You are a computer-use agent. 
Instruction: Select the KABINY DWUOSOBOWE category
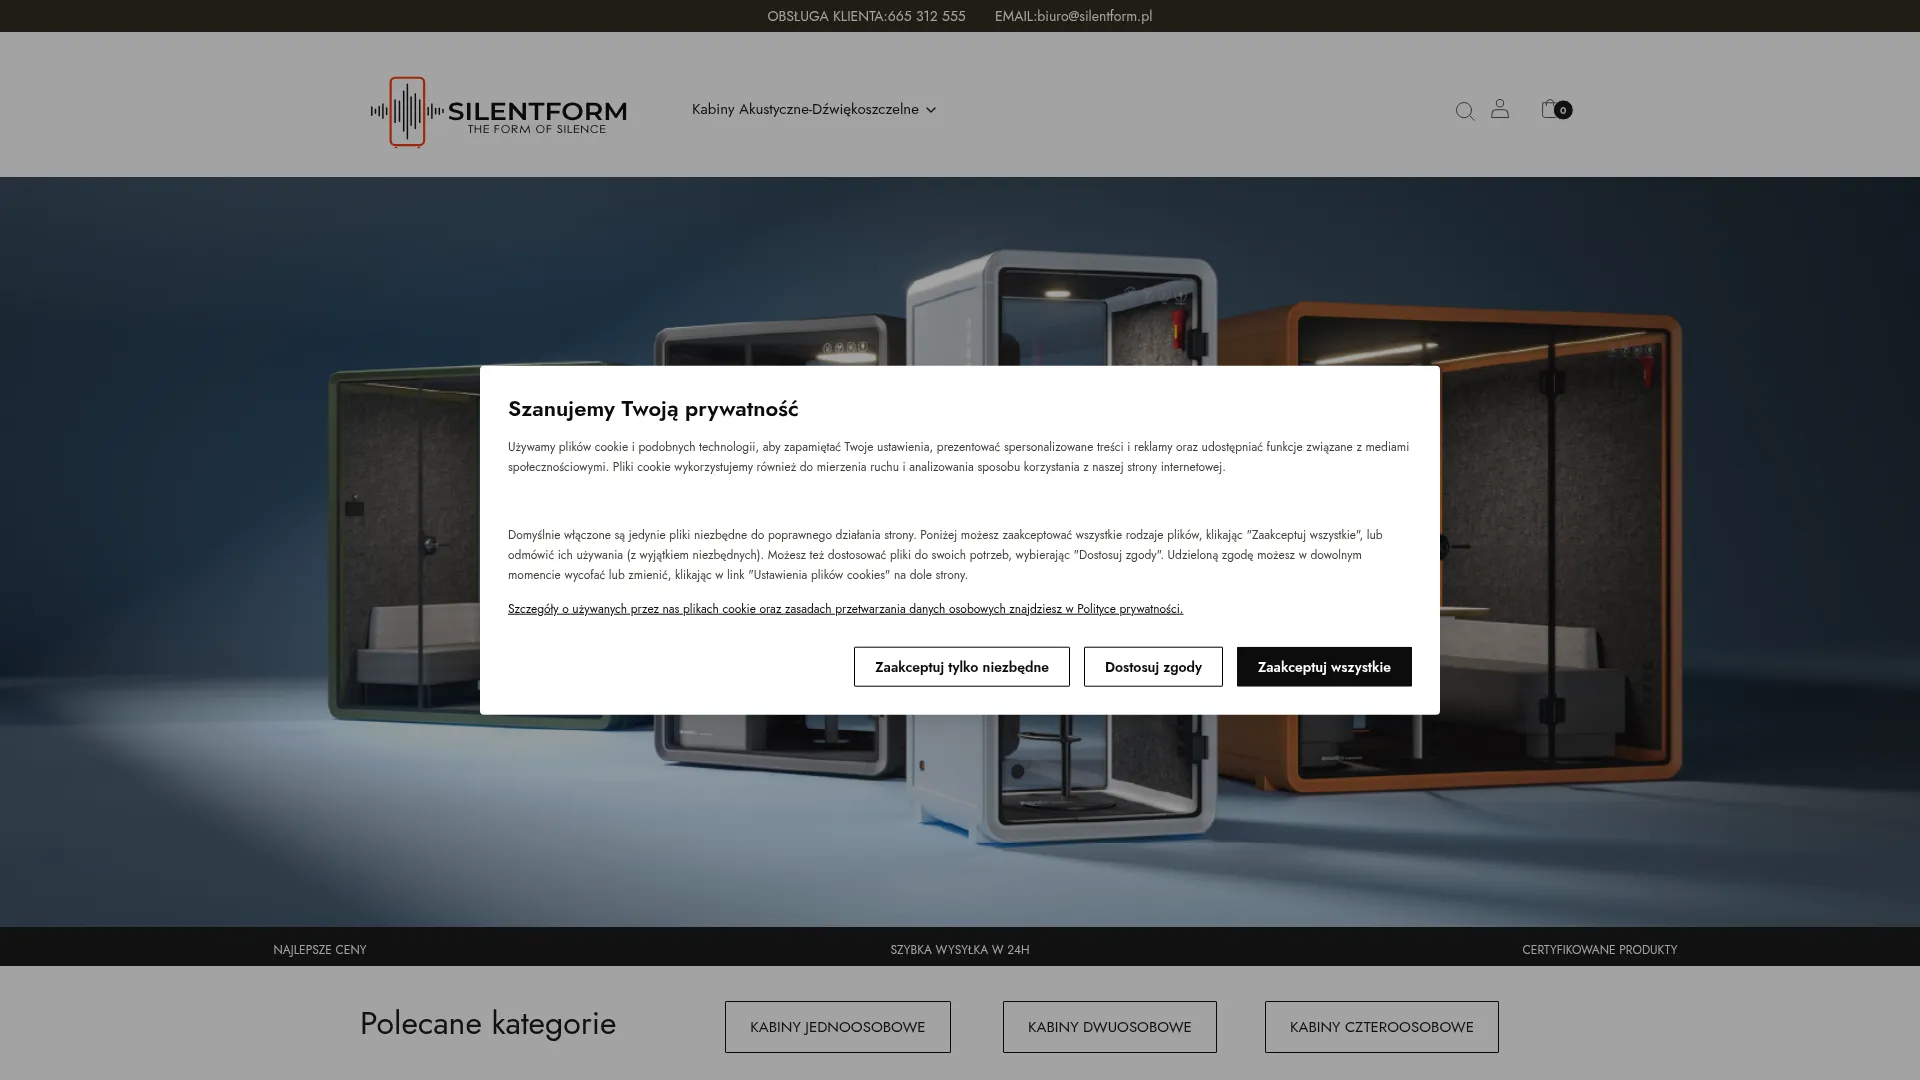coord(1109,1026)
